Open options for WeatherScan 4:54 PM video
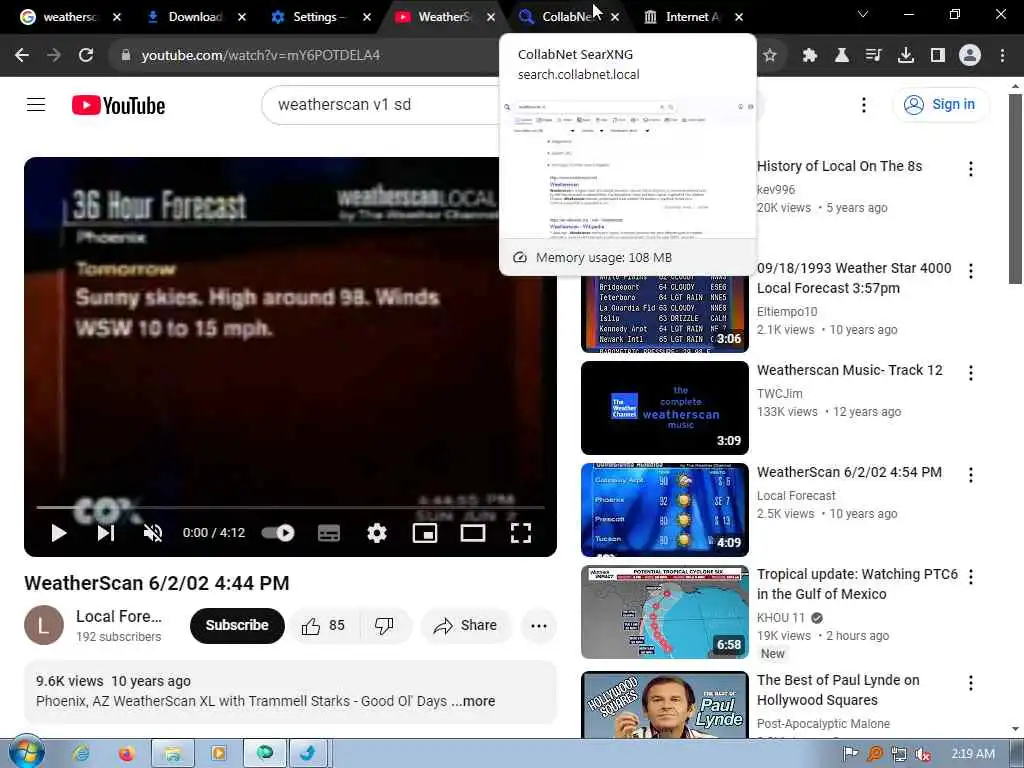This screenshot has width=1024, height=768. click(x=970, y=475)
